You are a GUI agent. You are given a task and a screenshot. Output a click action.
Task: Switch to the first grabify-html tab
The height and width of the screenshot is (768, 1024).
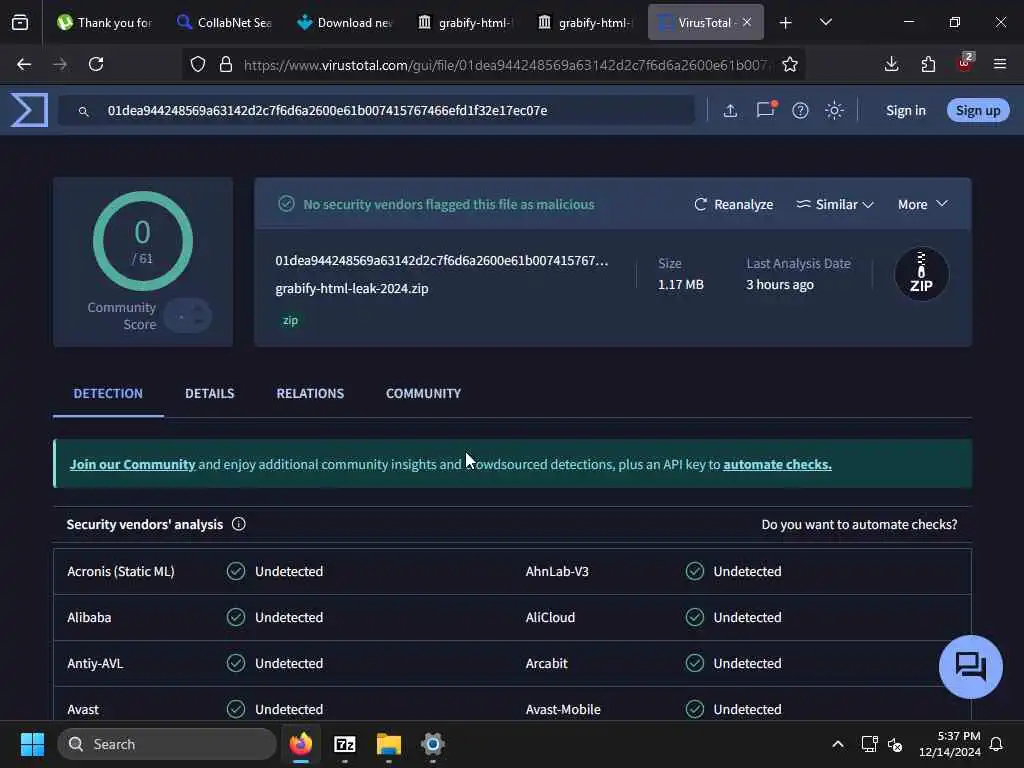pos(465,22)
